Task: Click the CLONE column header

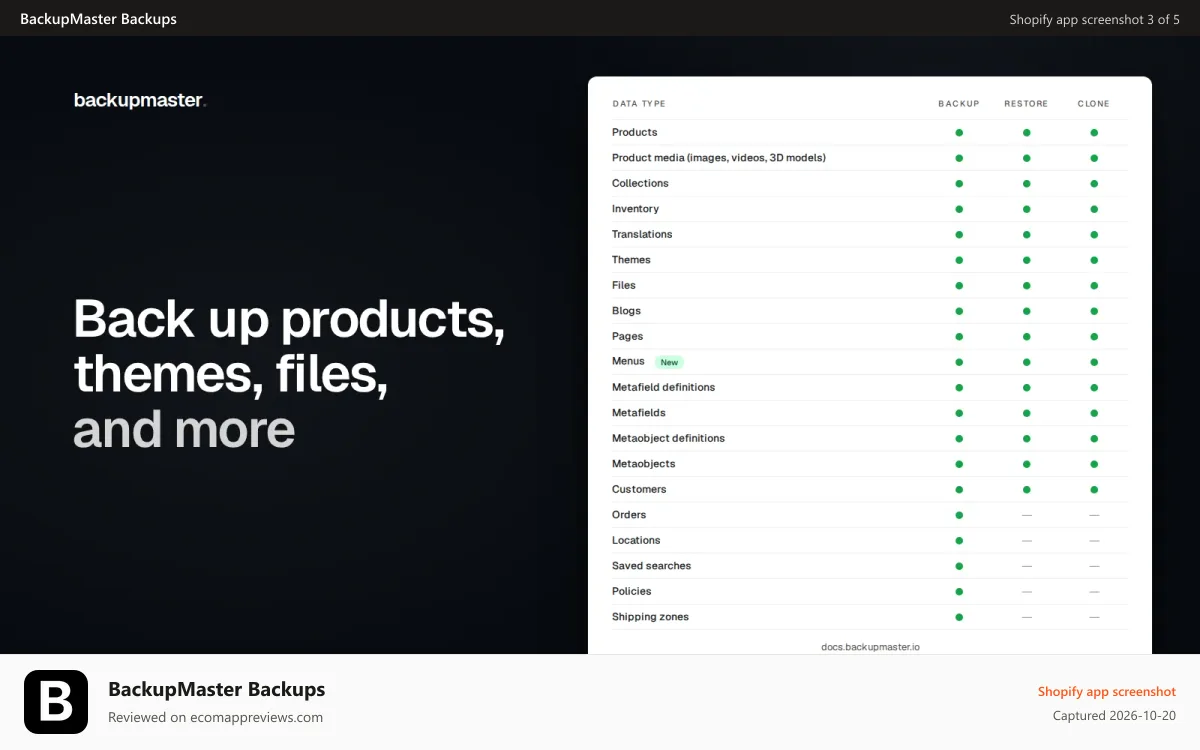Action: click(1094, 104)
